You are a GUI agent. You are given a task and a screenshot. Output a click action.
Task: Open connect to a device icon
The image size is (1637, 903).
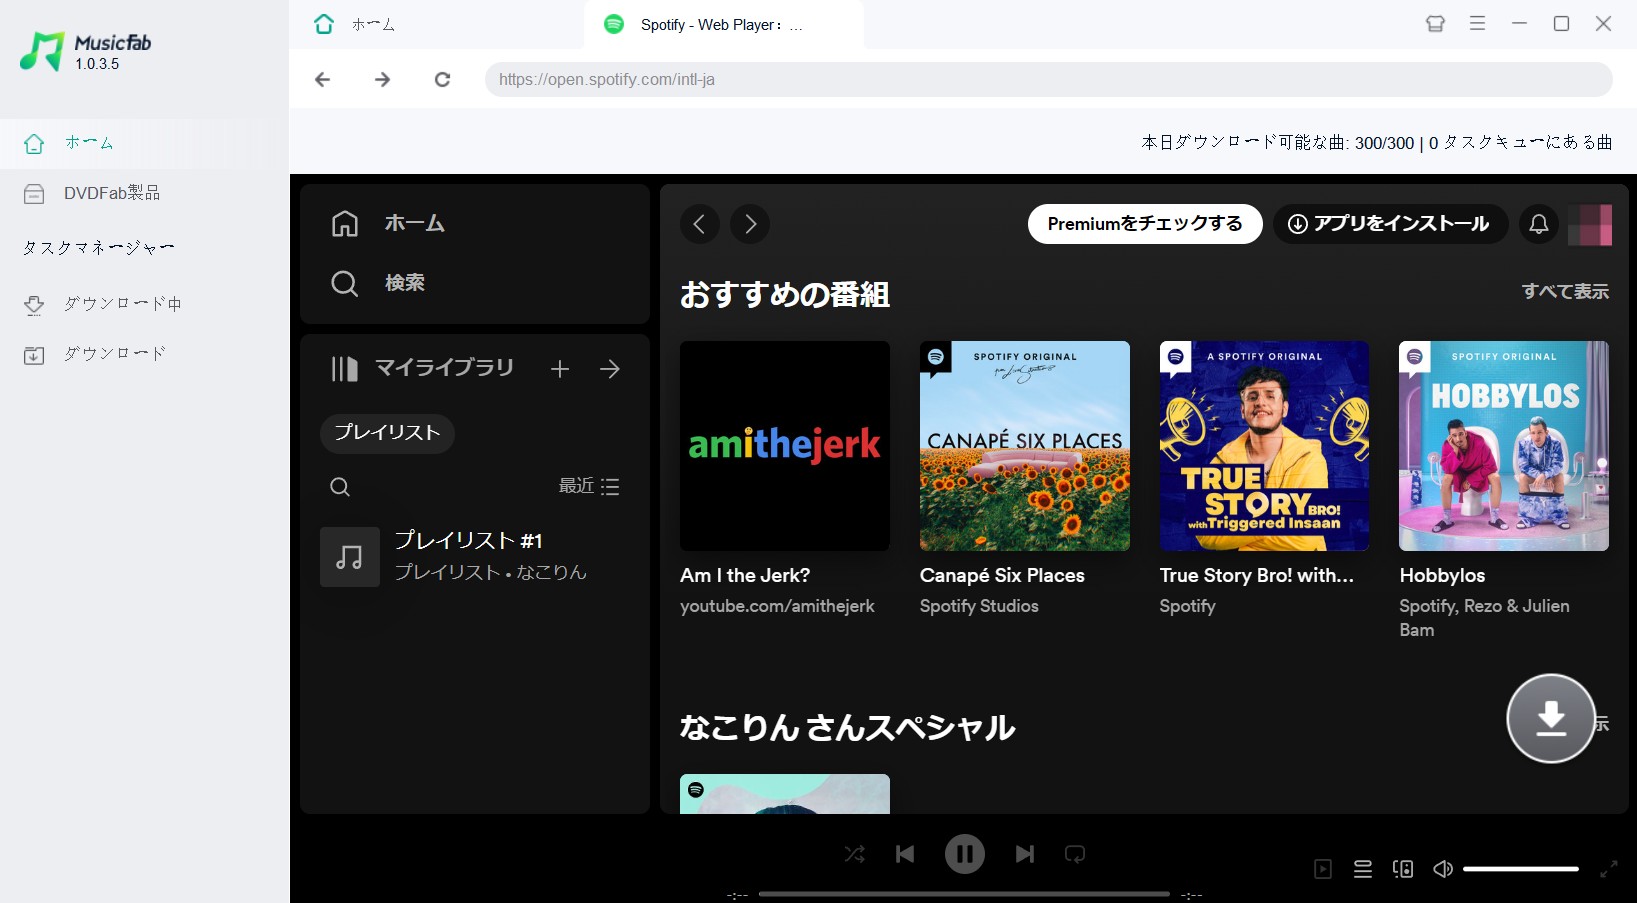[x=1403, y=869]
